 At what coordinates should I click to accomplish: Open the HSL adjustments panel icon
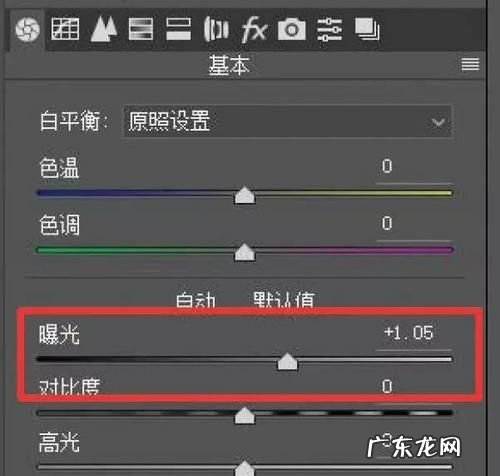(x=141, y=29)
